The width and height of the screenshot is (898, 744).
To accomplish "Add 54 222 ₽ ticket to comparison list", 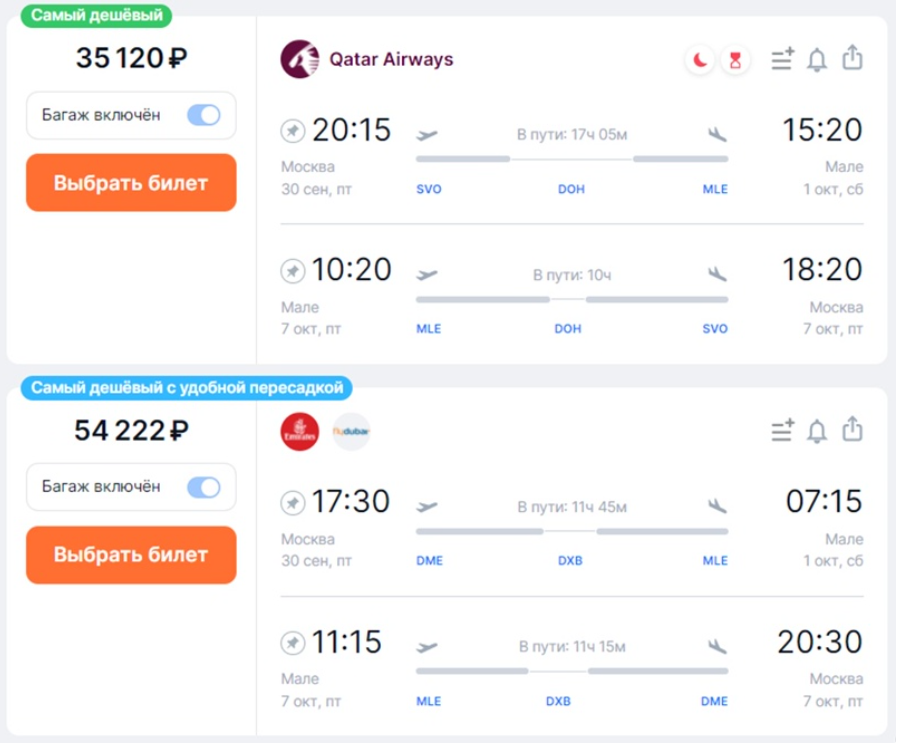I will tap(782, 430).
